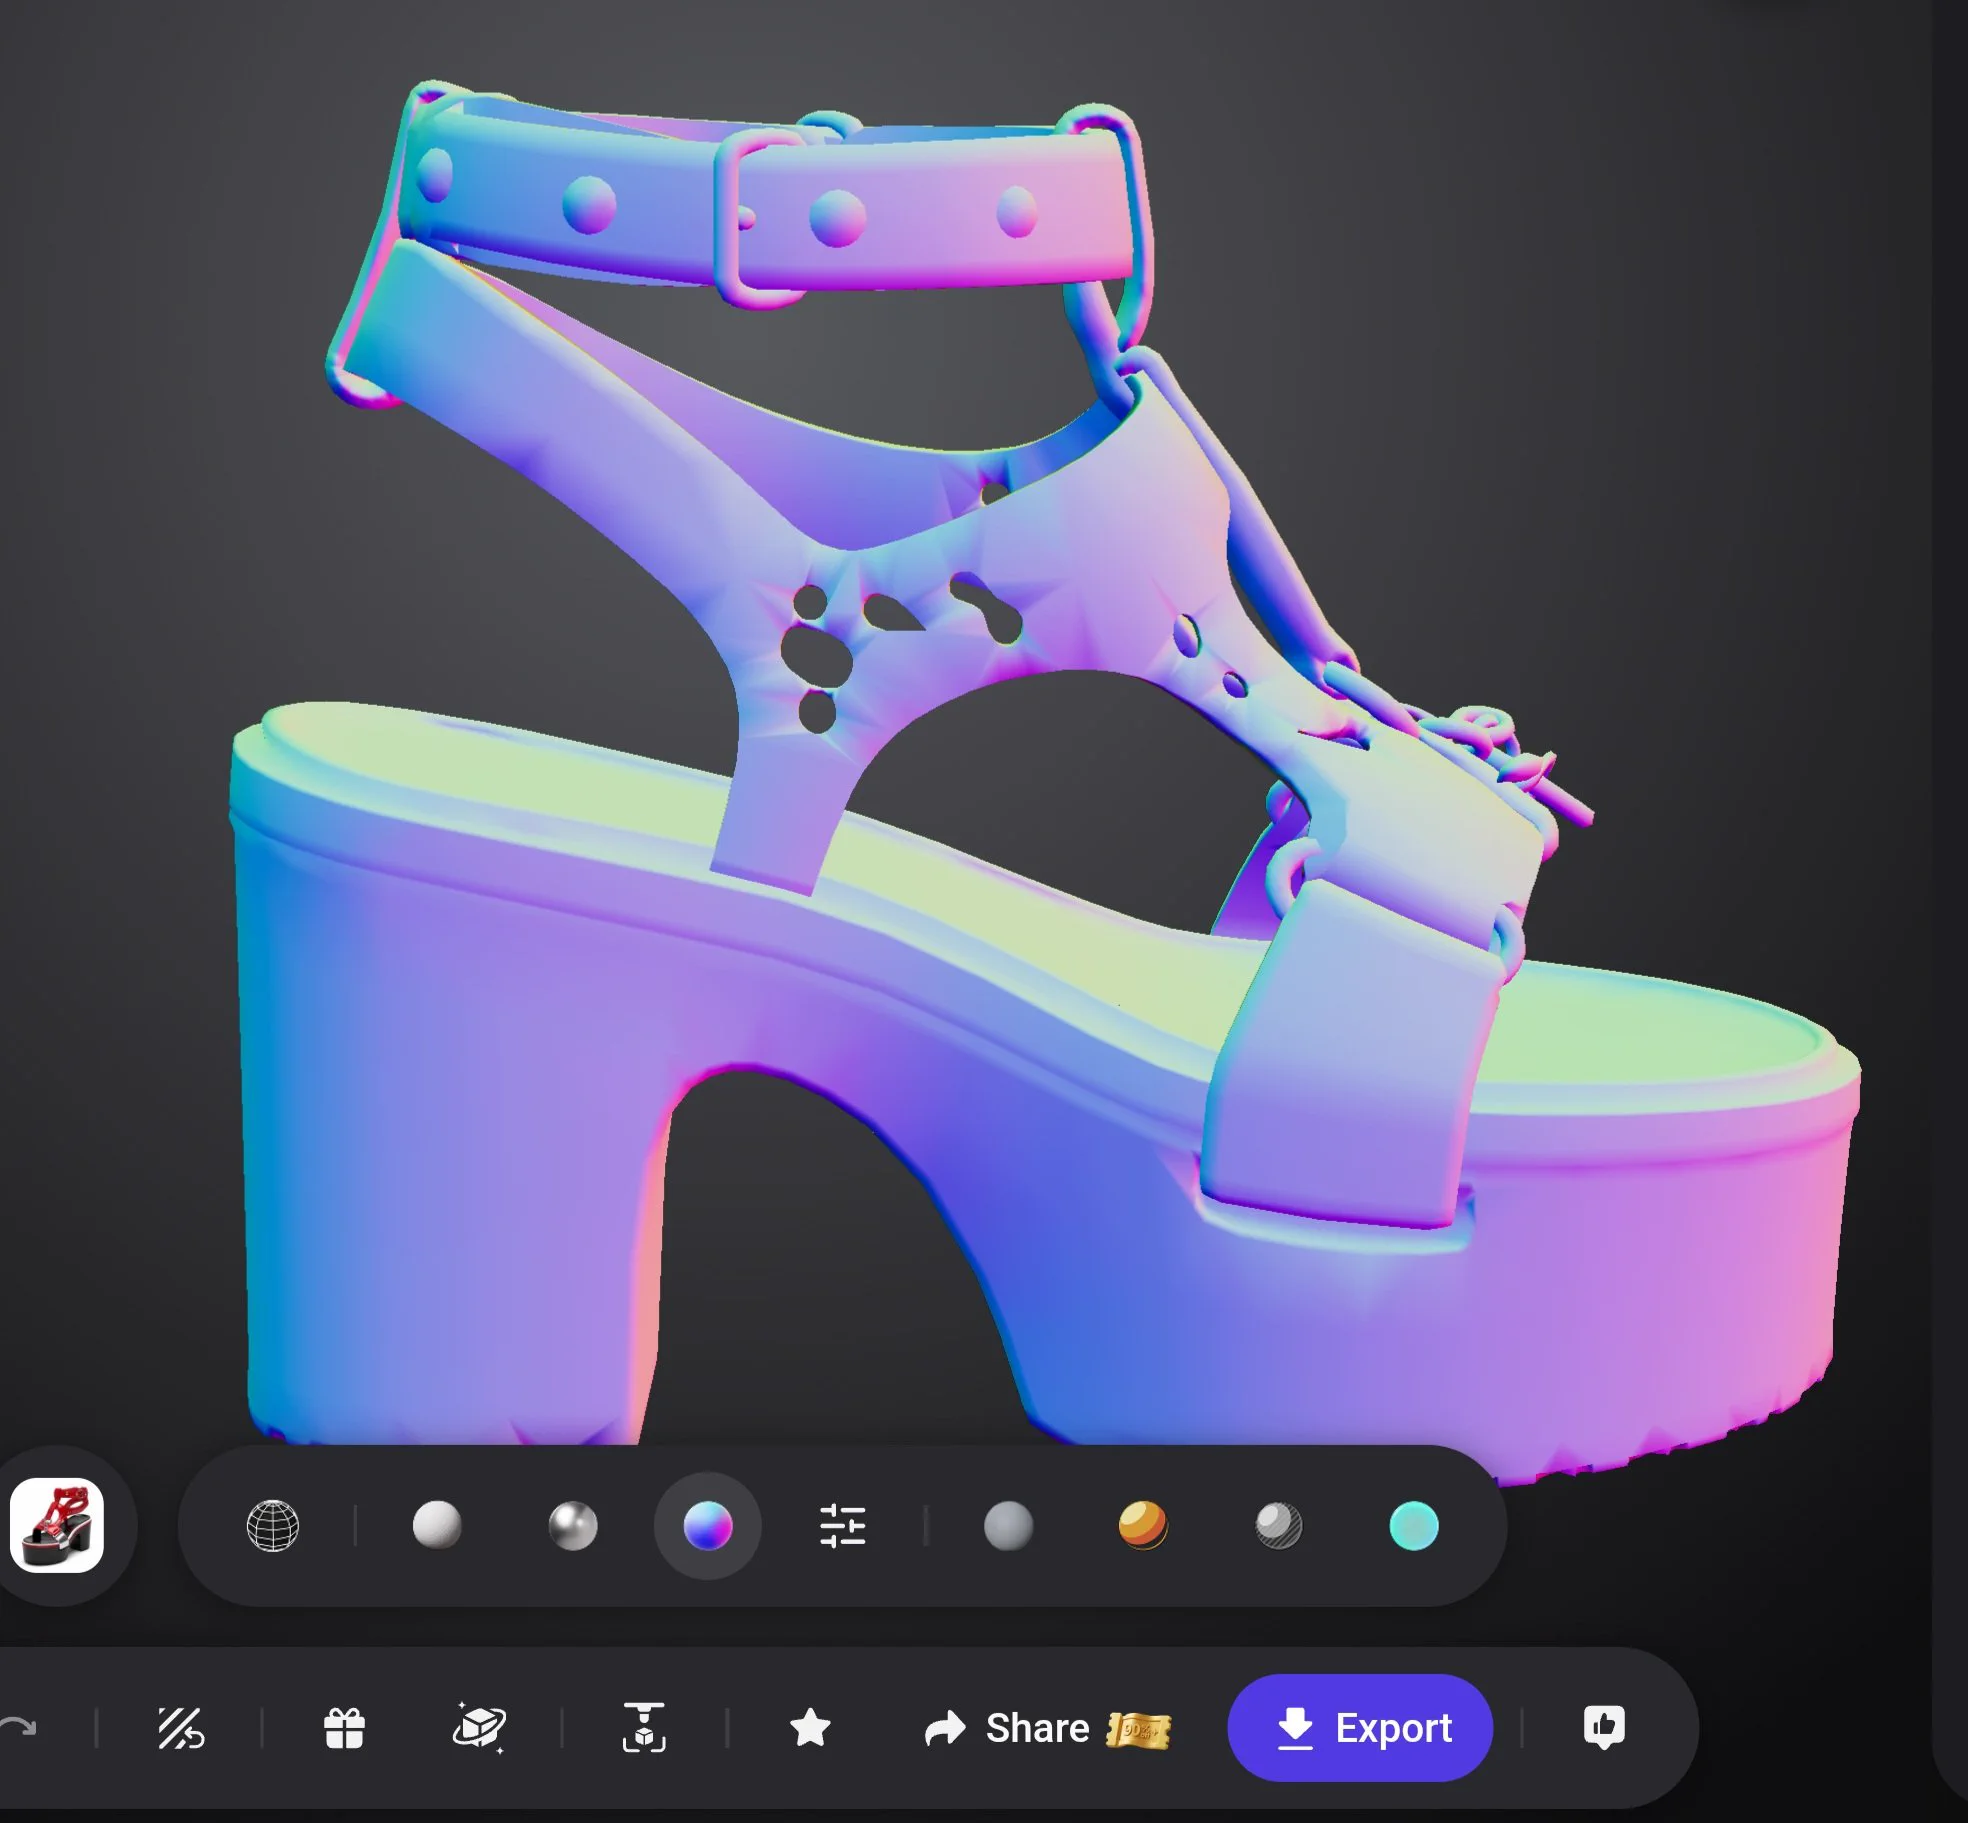Screen dimensions: 1968x1823
Task: Click the planet cube with sparkles icon
Action: click(x=479, y=1727)
